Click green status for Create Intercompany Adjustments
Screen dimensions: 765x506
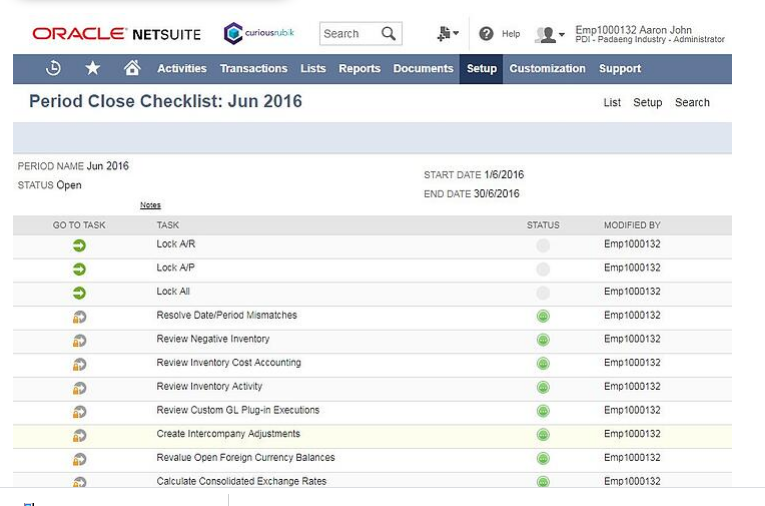pos(543,435)
